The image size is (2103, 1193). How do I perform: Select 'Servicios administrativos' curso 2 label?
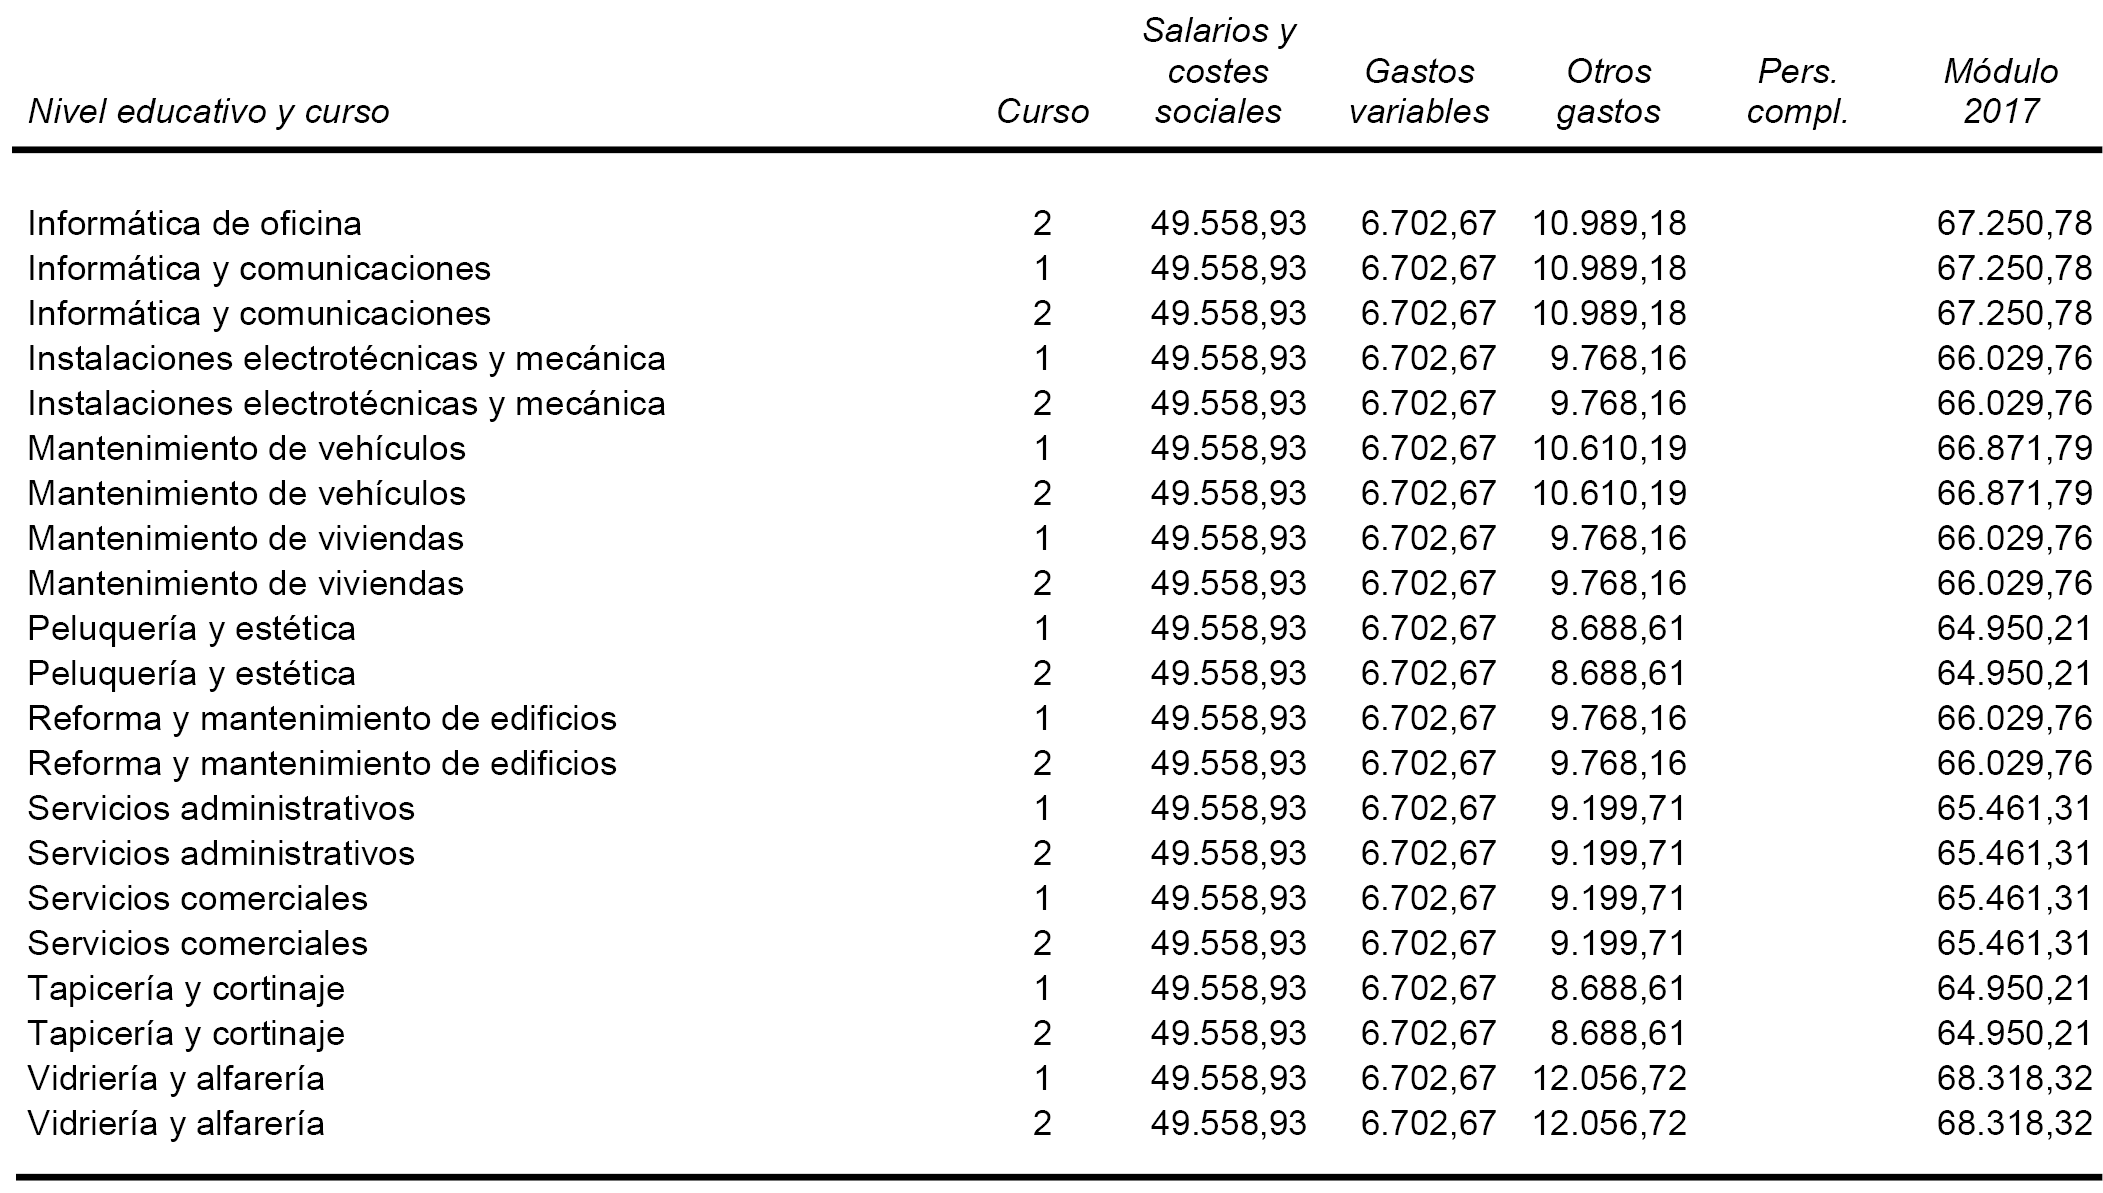(221, 853)
